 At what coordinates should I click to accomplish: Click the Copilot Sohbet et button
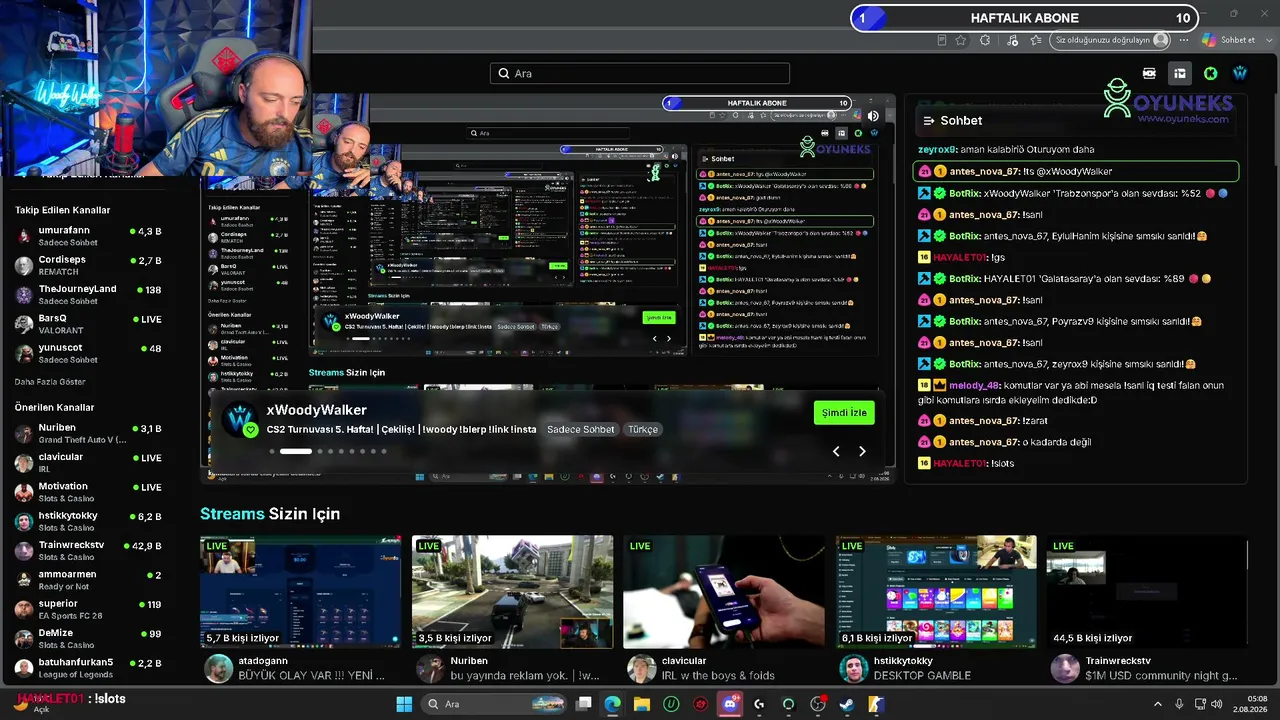(1229, 40)
